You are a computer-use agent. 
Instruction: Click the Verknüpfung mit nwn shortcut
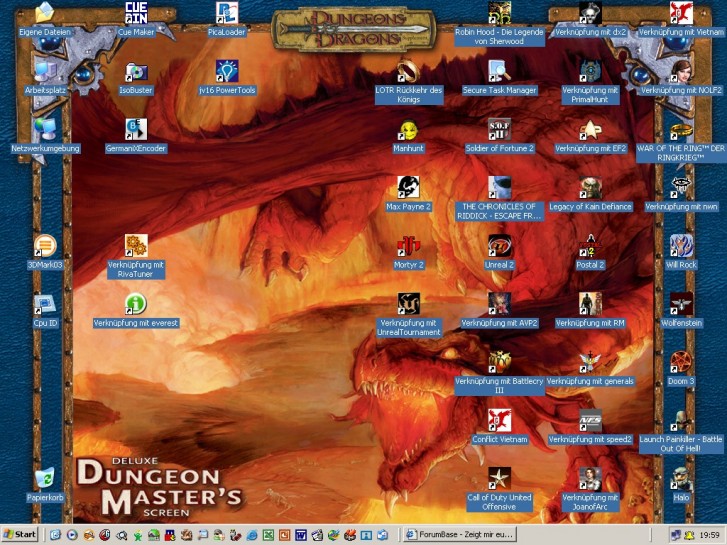pos(681,187)
